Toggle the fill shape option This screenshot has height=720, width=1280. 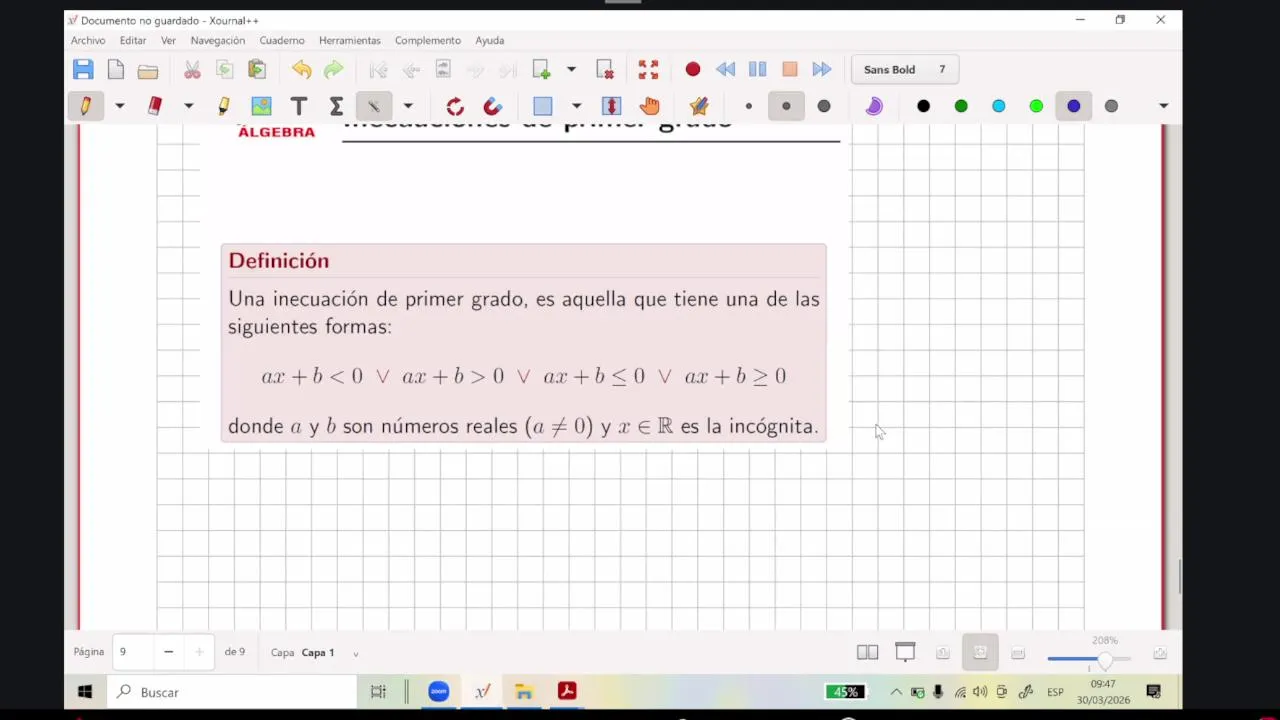874,106
